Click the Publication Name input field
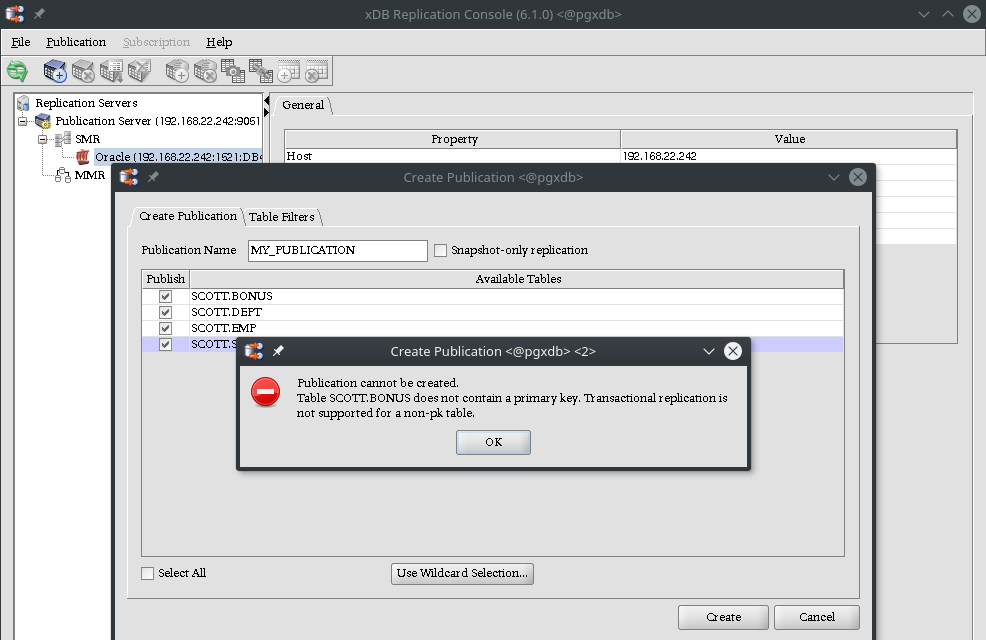986x640 pixels. coord(338,250)
